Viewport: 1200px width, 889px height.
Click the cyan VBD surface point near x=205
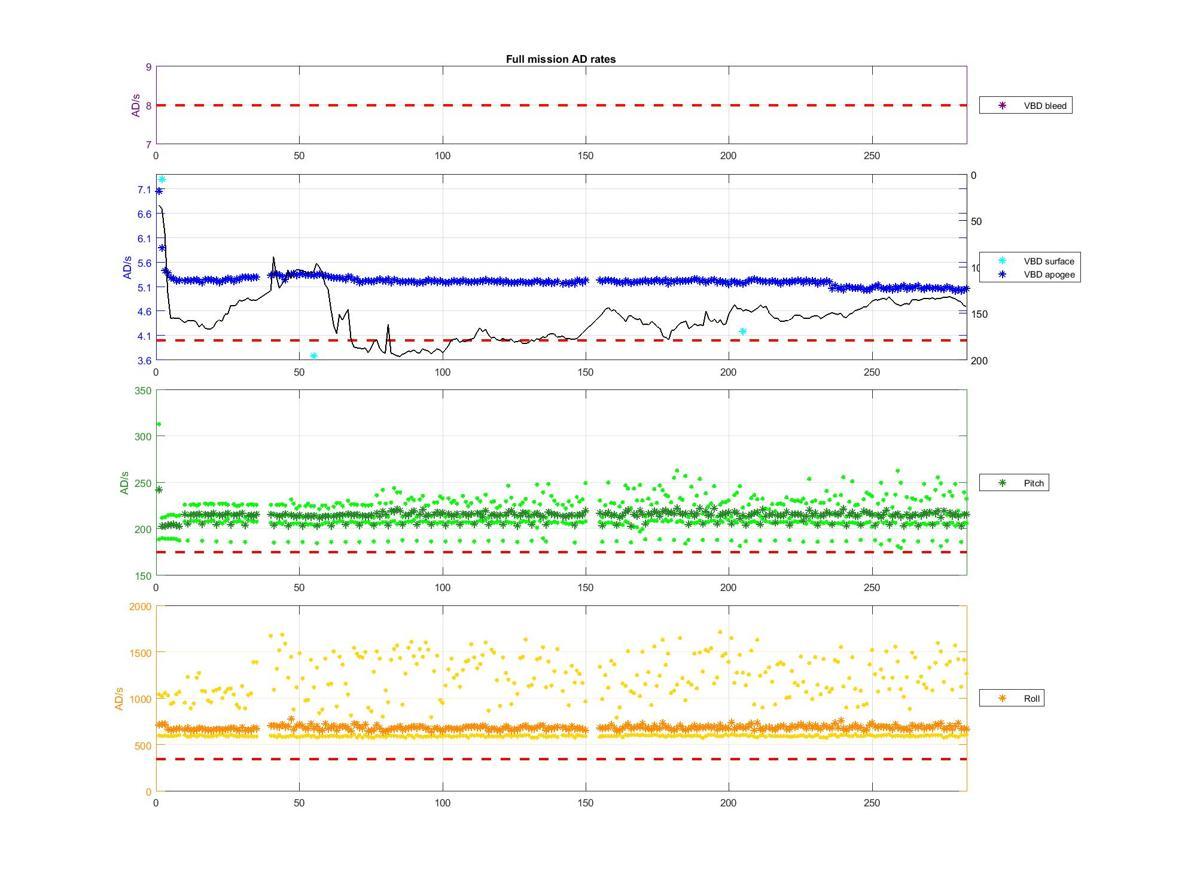click(742, 331)
